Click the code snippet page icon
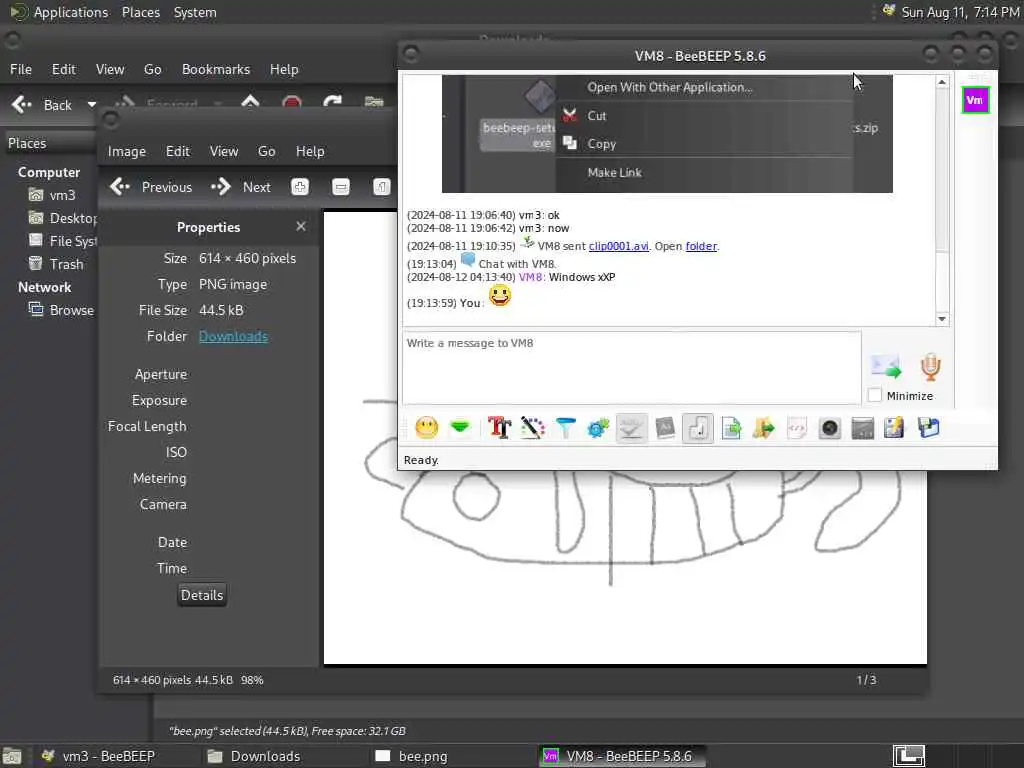The image size is (1024, 768). pos(797,428)
